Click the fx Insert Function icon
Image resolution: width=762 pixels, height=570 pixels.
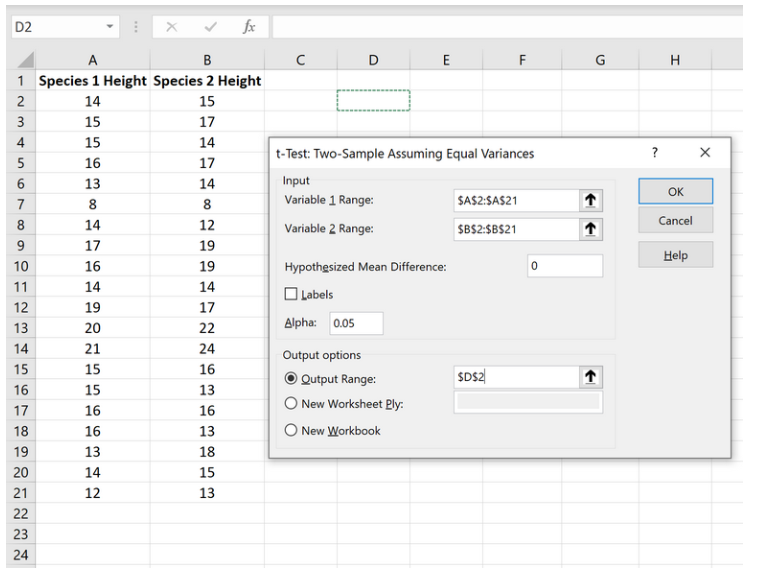coord(249,27)
